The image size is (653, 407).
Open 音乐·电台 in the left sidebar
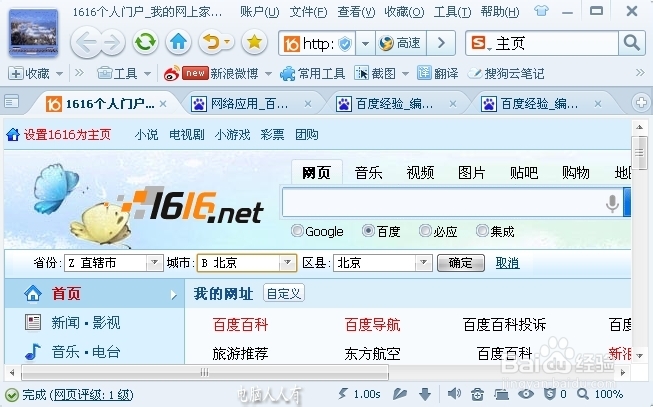pos(85,352)
